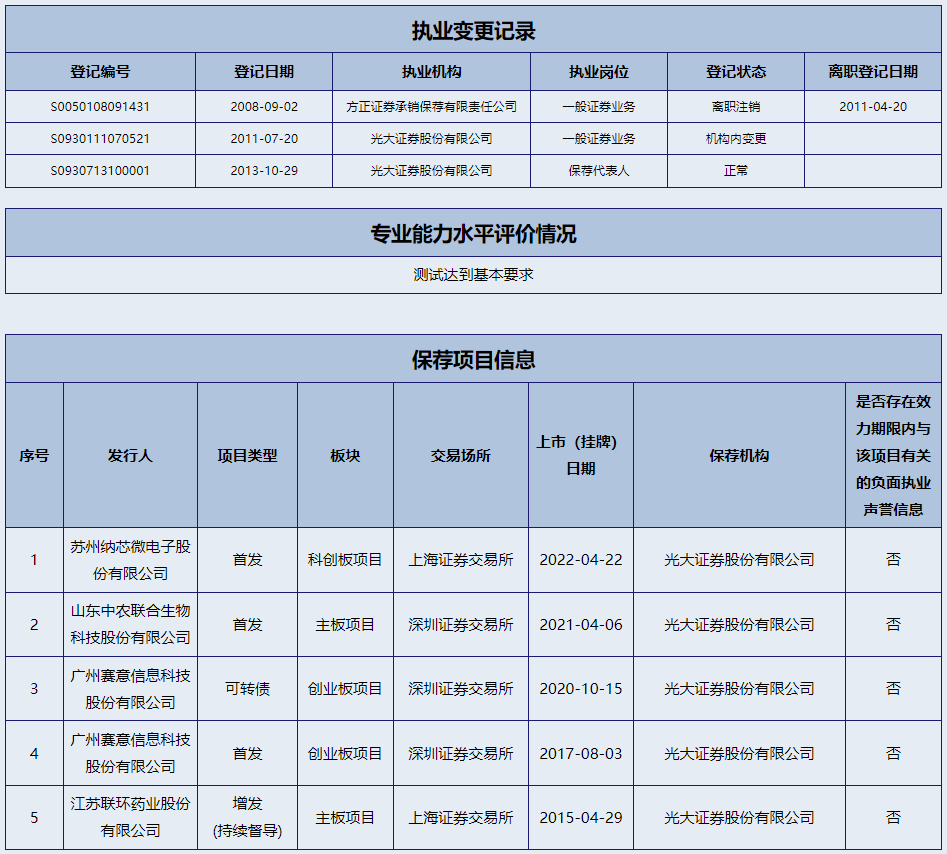Click sequence number 3 in project table

coord(34,689)
